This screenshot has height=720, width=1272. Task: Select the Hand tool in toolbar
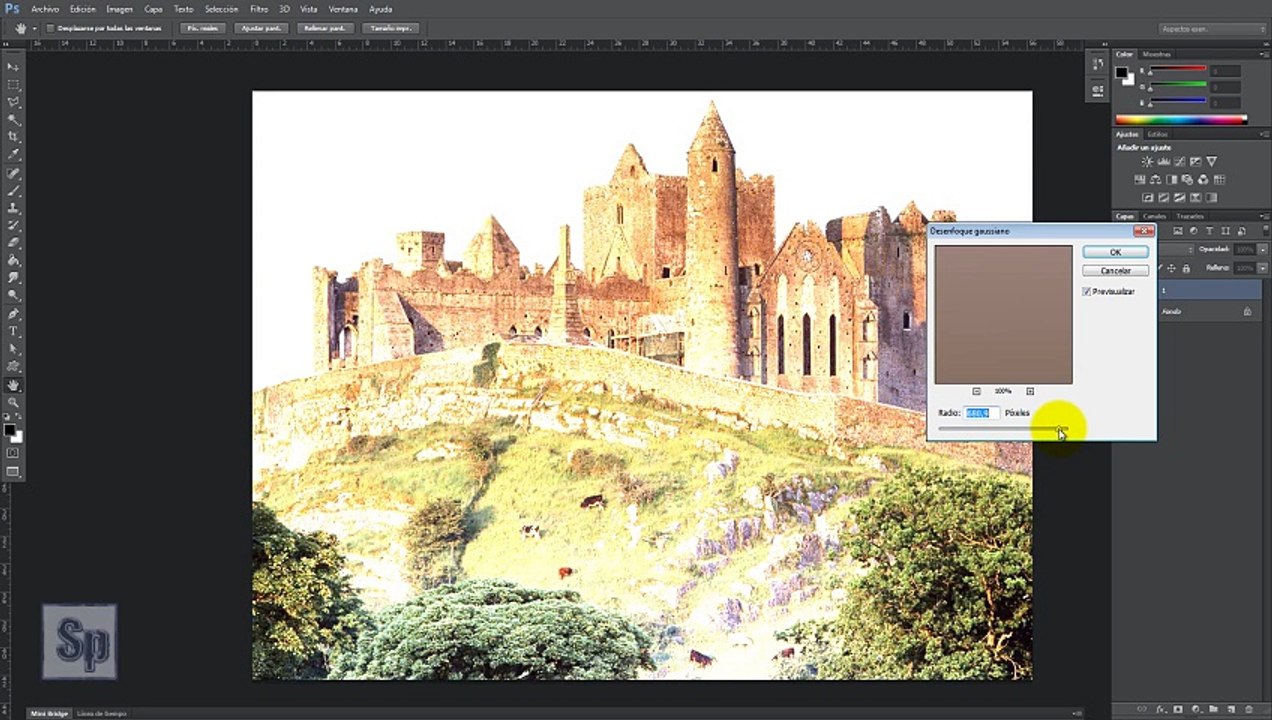coord(14,385)
